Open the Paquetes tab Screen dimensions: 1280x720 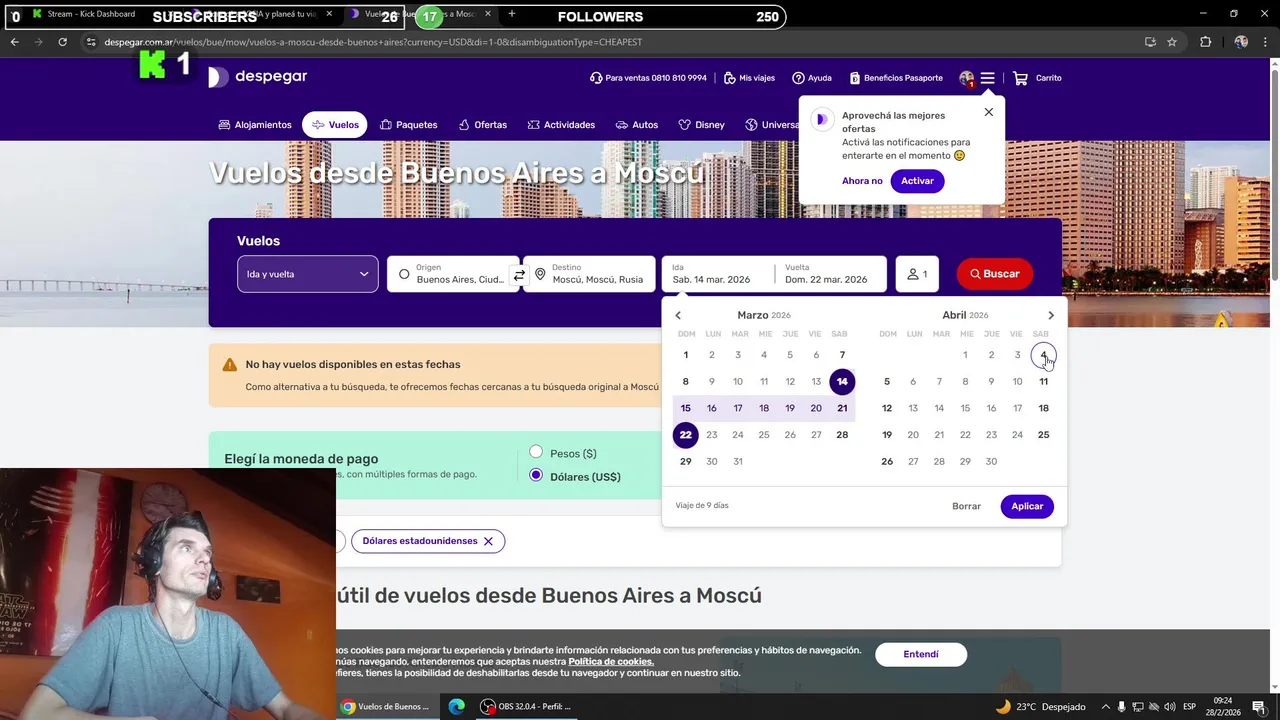[408, 125]
